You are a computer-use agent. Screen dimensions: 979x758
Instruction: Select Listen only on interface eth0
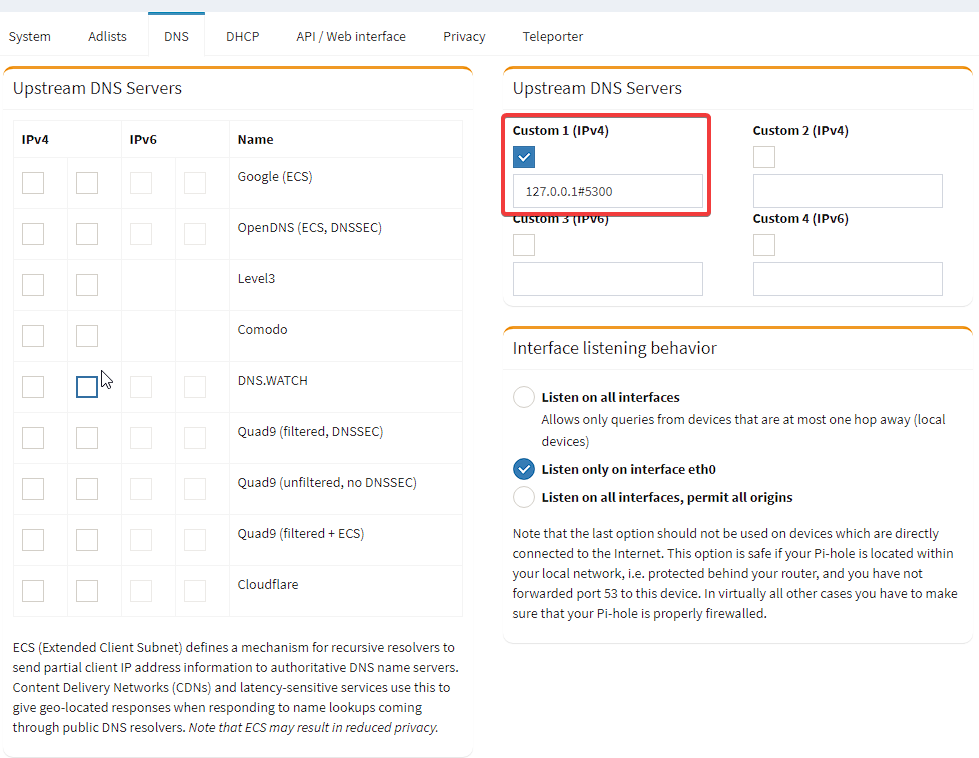[x=524, y=469]
